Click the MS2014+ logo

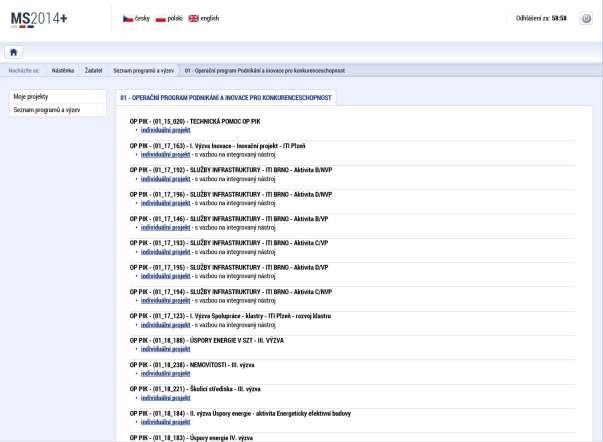click(x=39, y=19)
